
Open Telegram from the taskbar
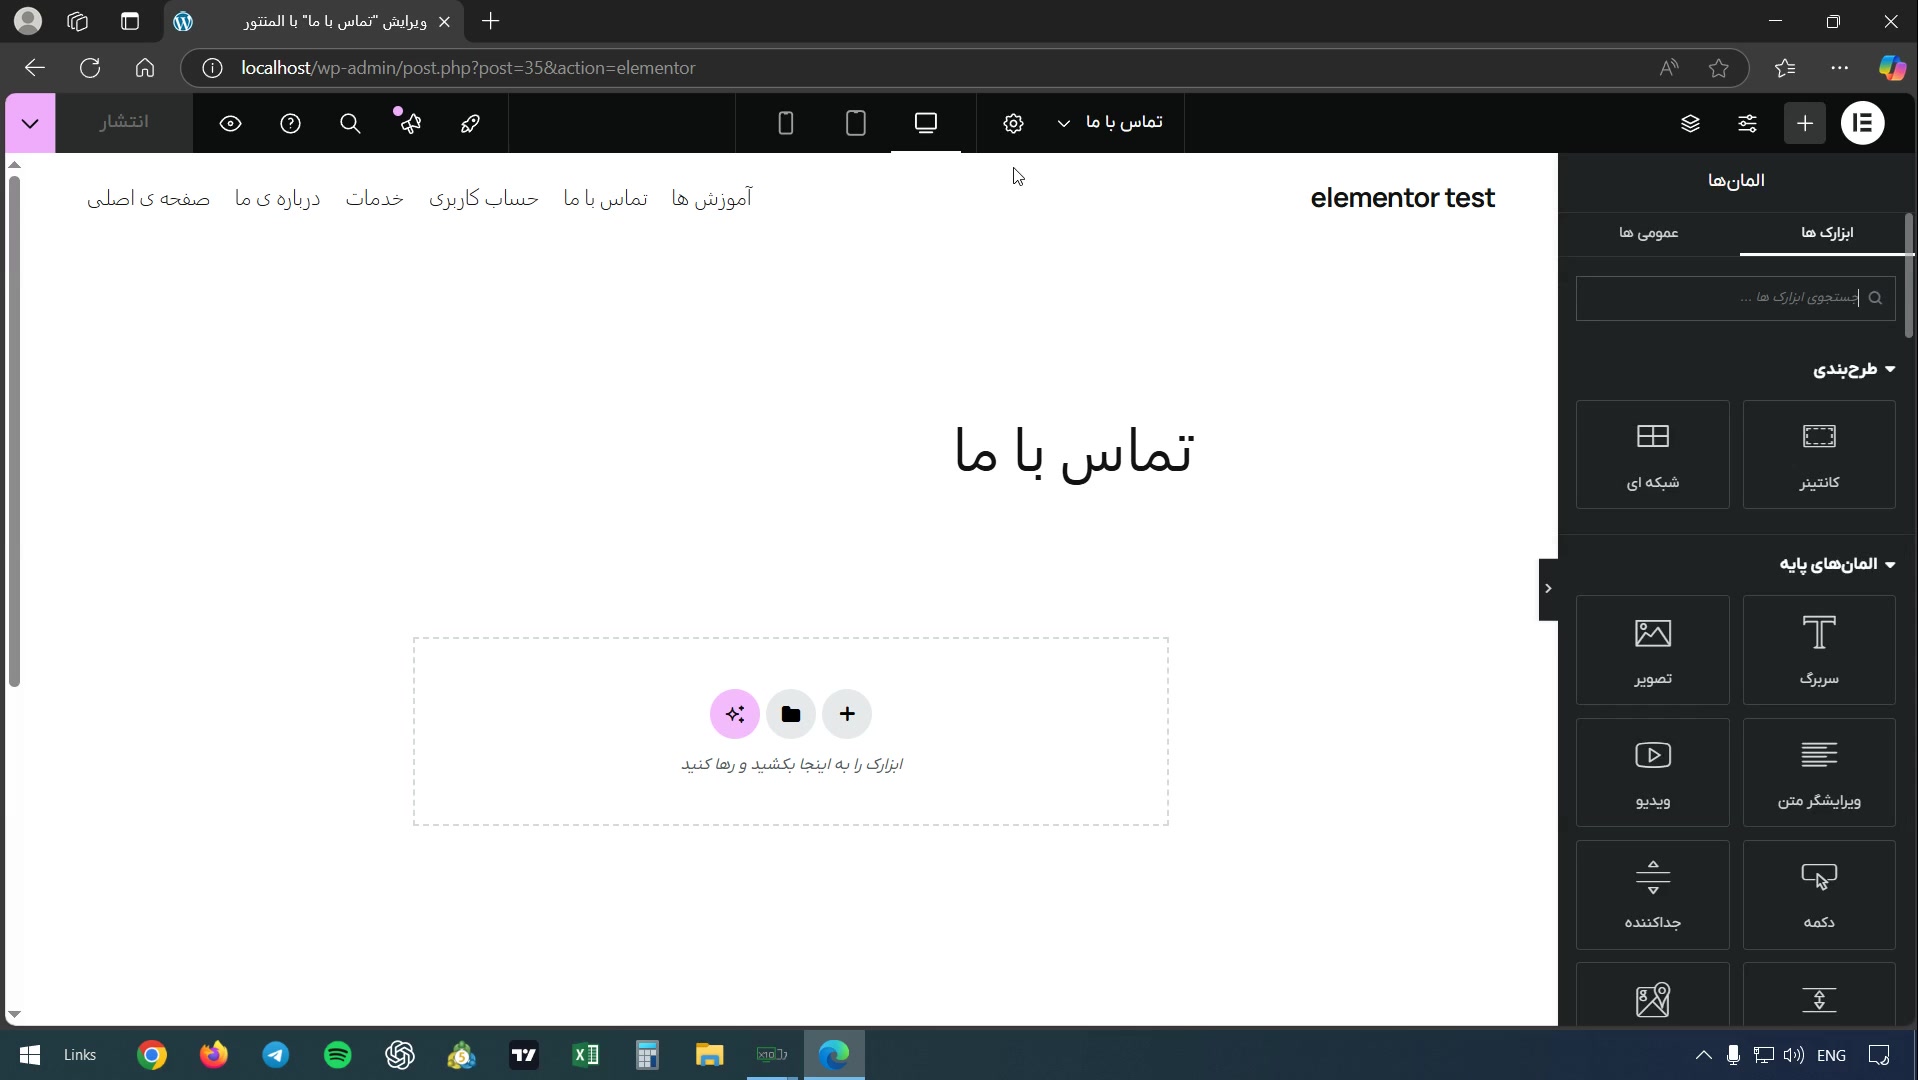(x=276, y=1055)
